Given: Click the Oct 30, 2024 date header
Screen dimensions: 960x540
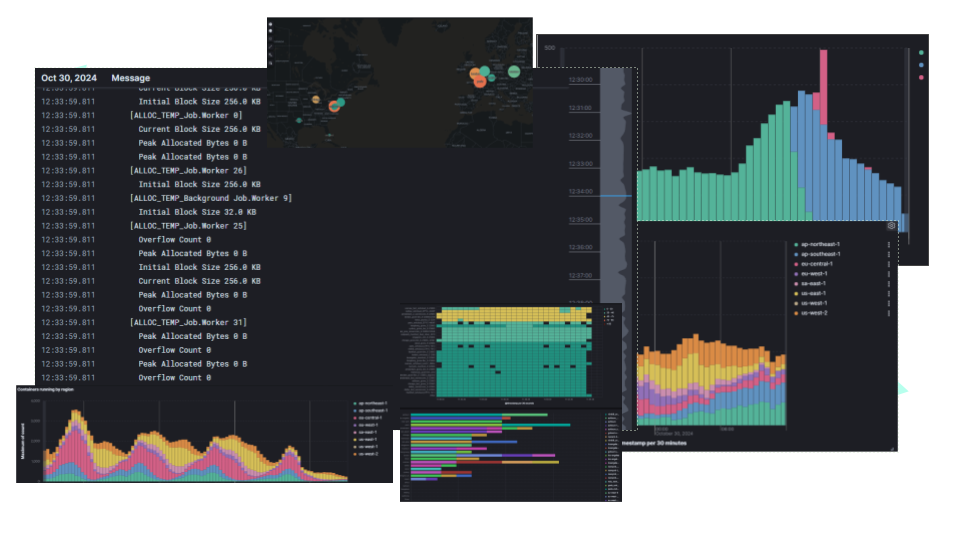Looking at the screenshot, I should (69, 78).
